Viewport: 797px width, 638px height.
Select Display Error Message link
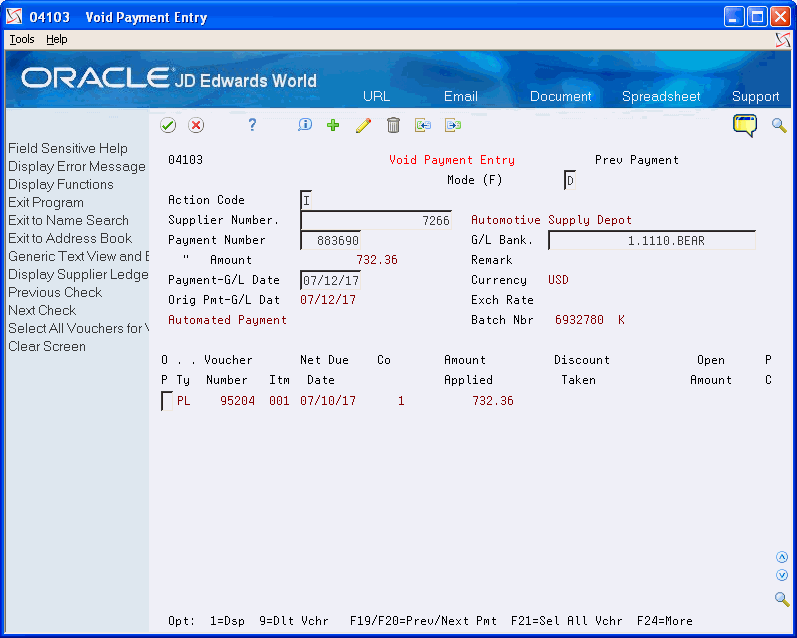[x=77, y=167]
